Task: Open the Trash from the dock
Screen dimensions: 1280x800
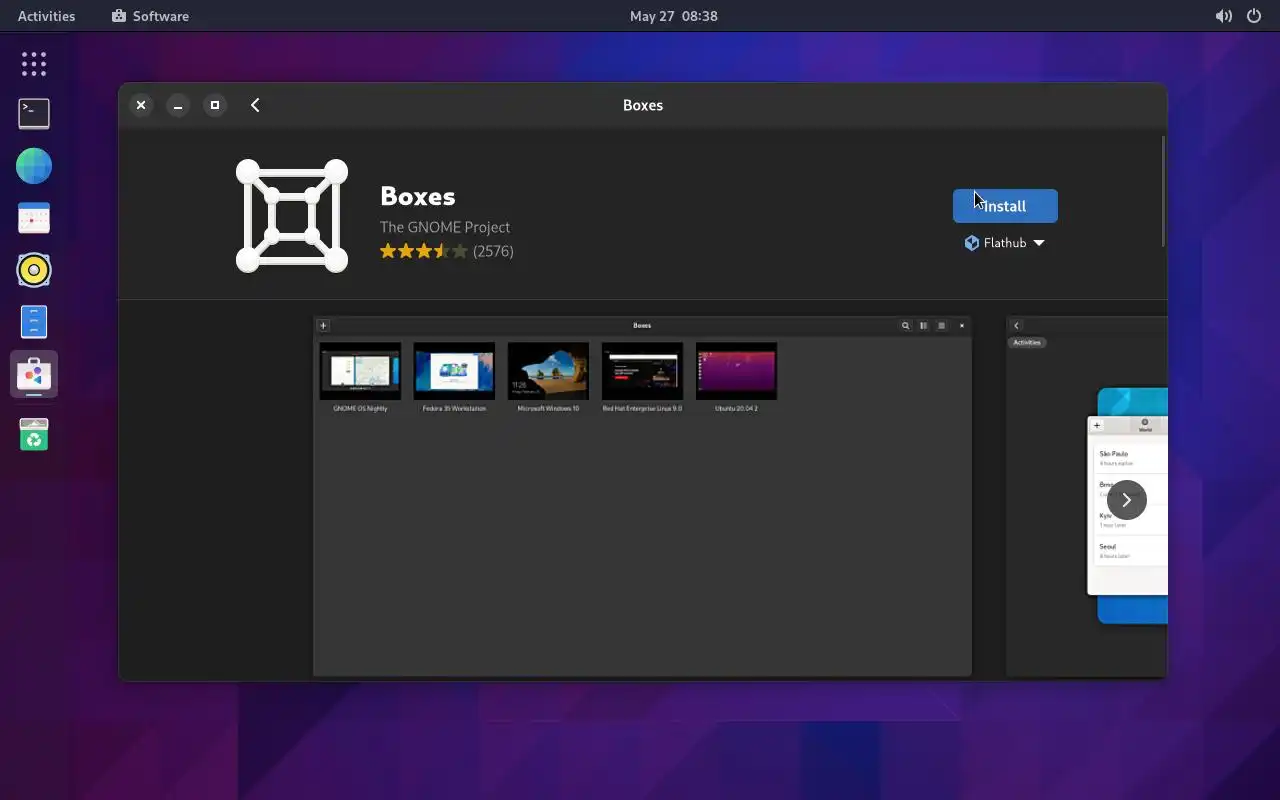Action: 34,434
